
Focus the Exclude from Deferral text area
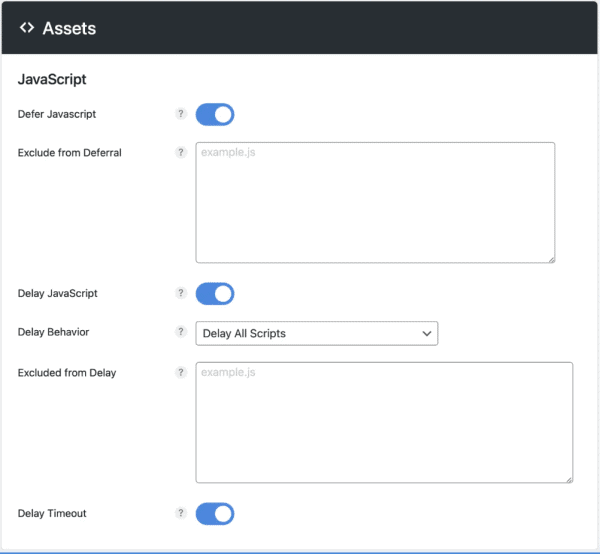click(375, 202)
